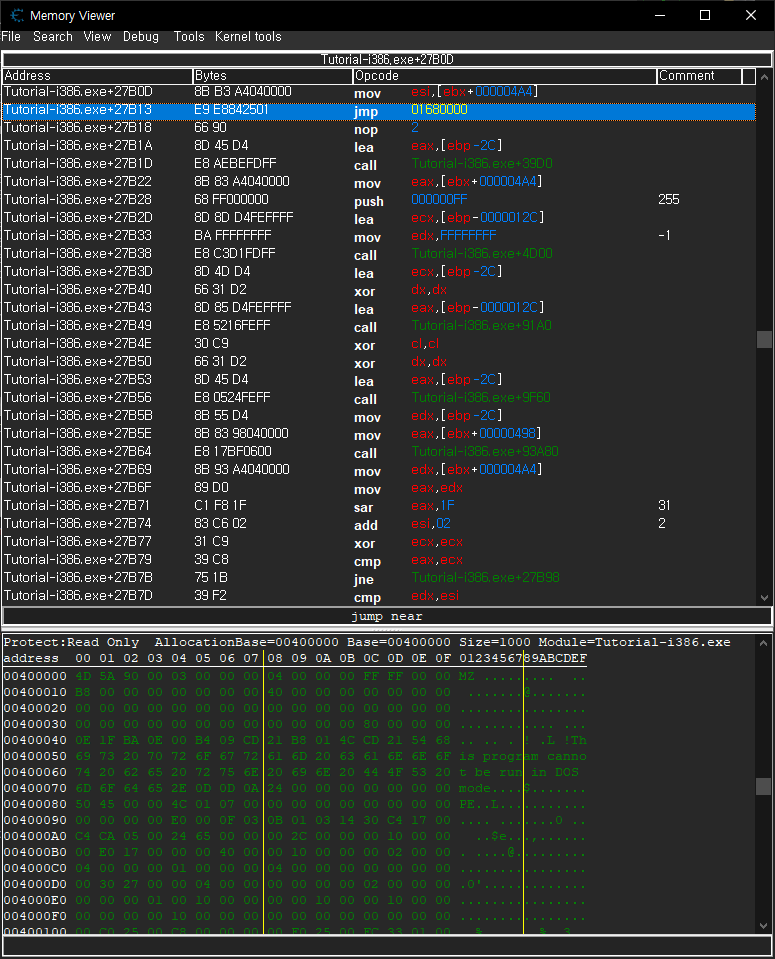The height and width of the screenshot is (959, 775).
Task: Select the Tutorial-i386.exe+27B1A lea row
Action: (x=379, y=146)
